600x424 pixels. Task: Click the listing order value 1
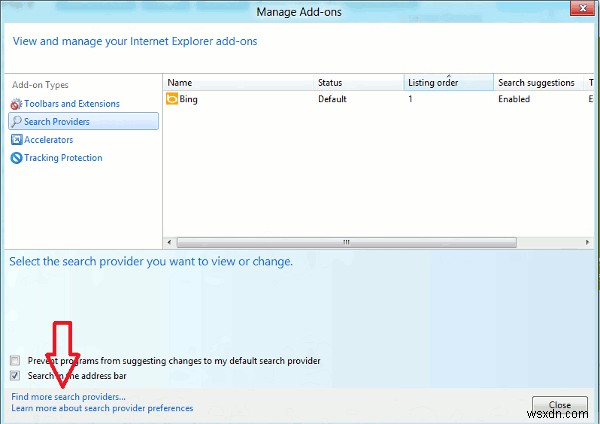pos(410,99)
